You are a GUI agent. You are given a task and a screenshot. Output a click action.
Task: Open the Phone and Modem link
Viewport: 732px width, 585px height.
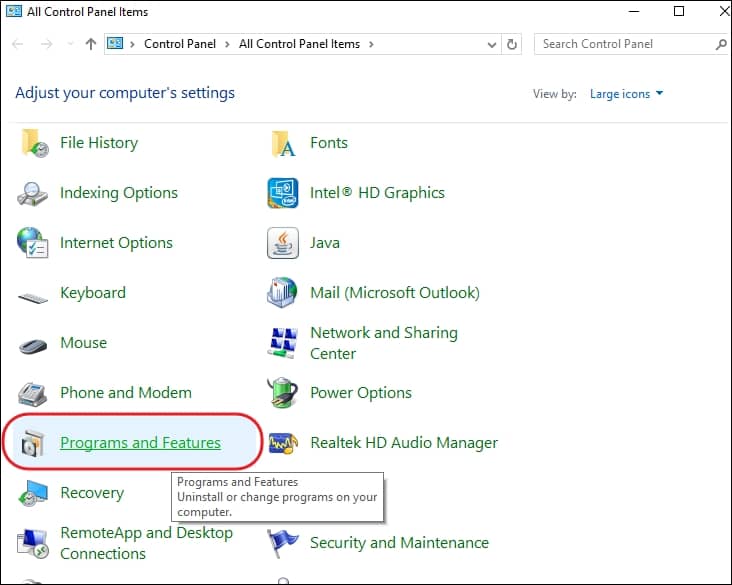pos(126,393)
